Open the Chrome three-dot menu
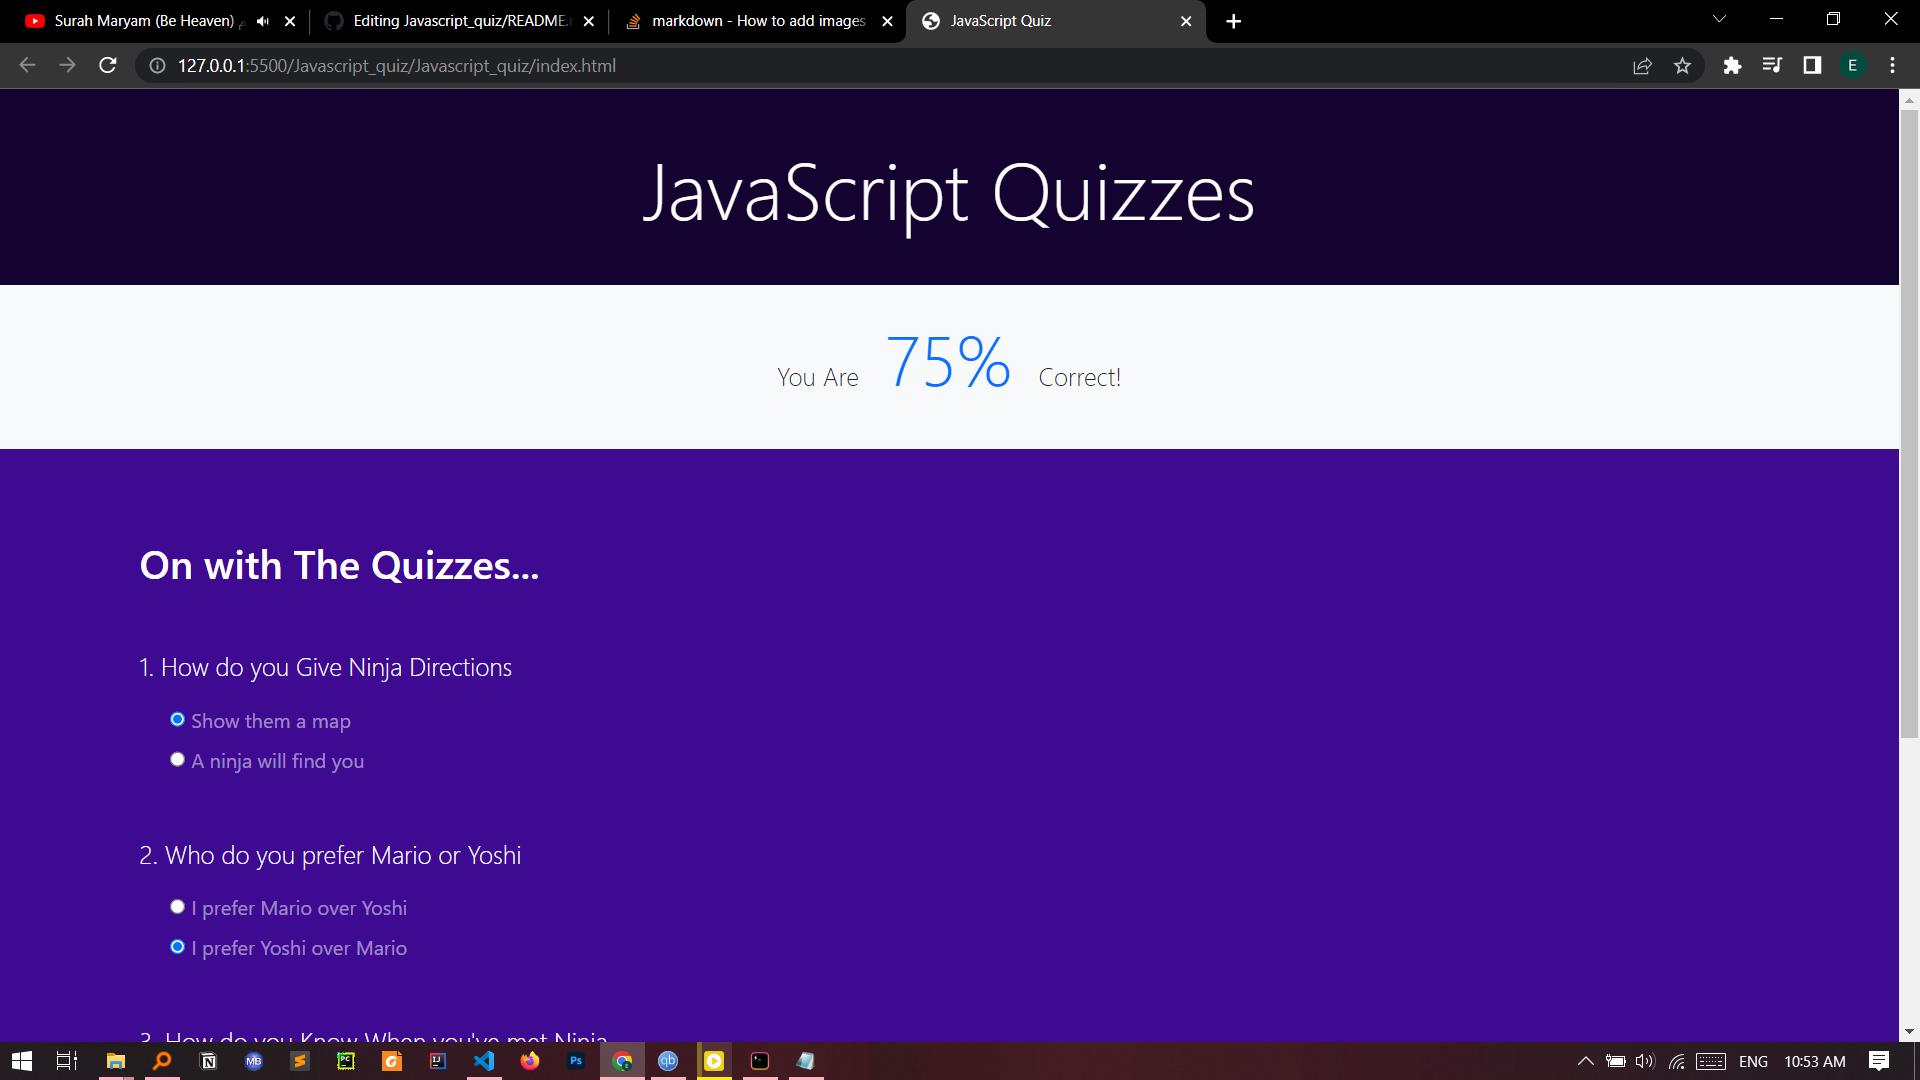Image resolution: width=1920 pixels, height=1080 pixels. pyautogui.click(x=1892, y=65)
